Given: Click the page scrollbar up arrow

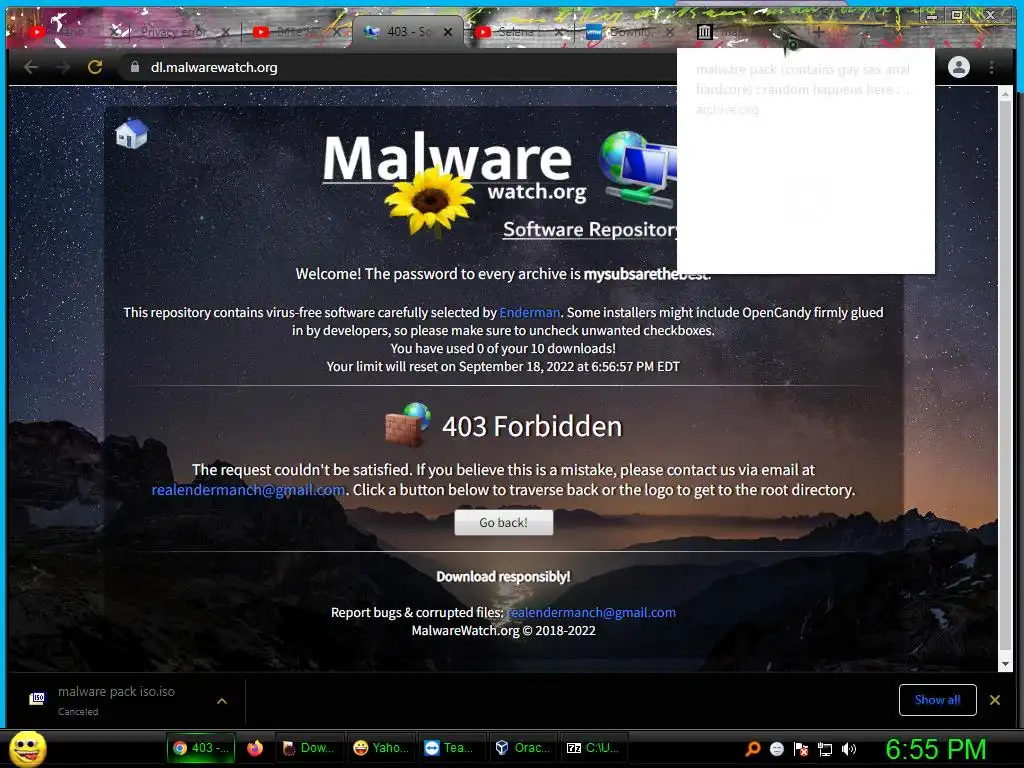Looking at the screenshot, I should [x=1006, y=95].
